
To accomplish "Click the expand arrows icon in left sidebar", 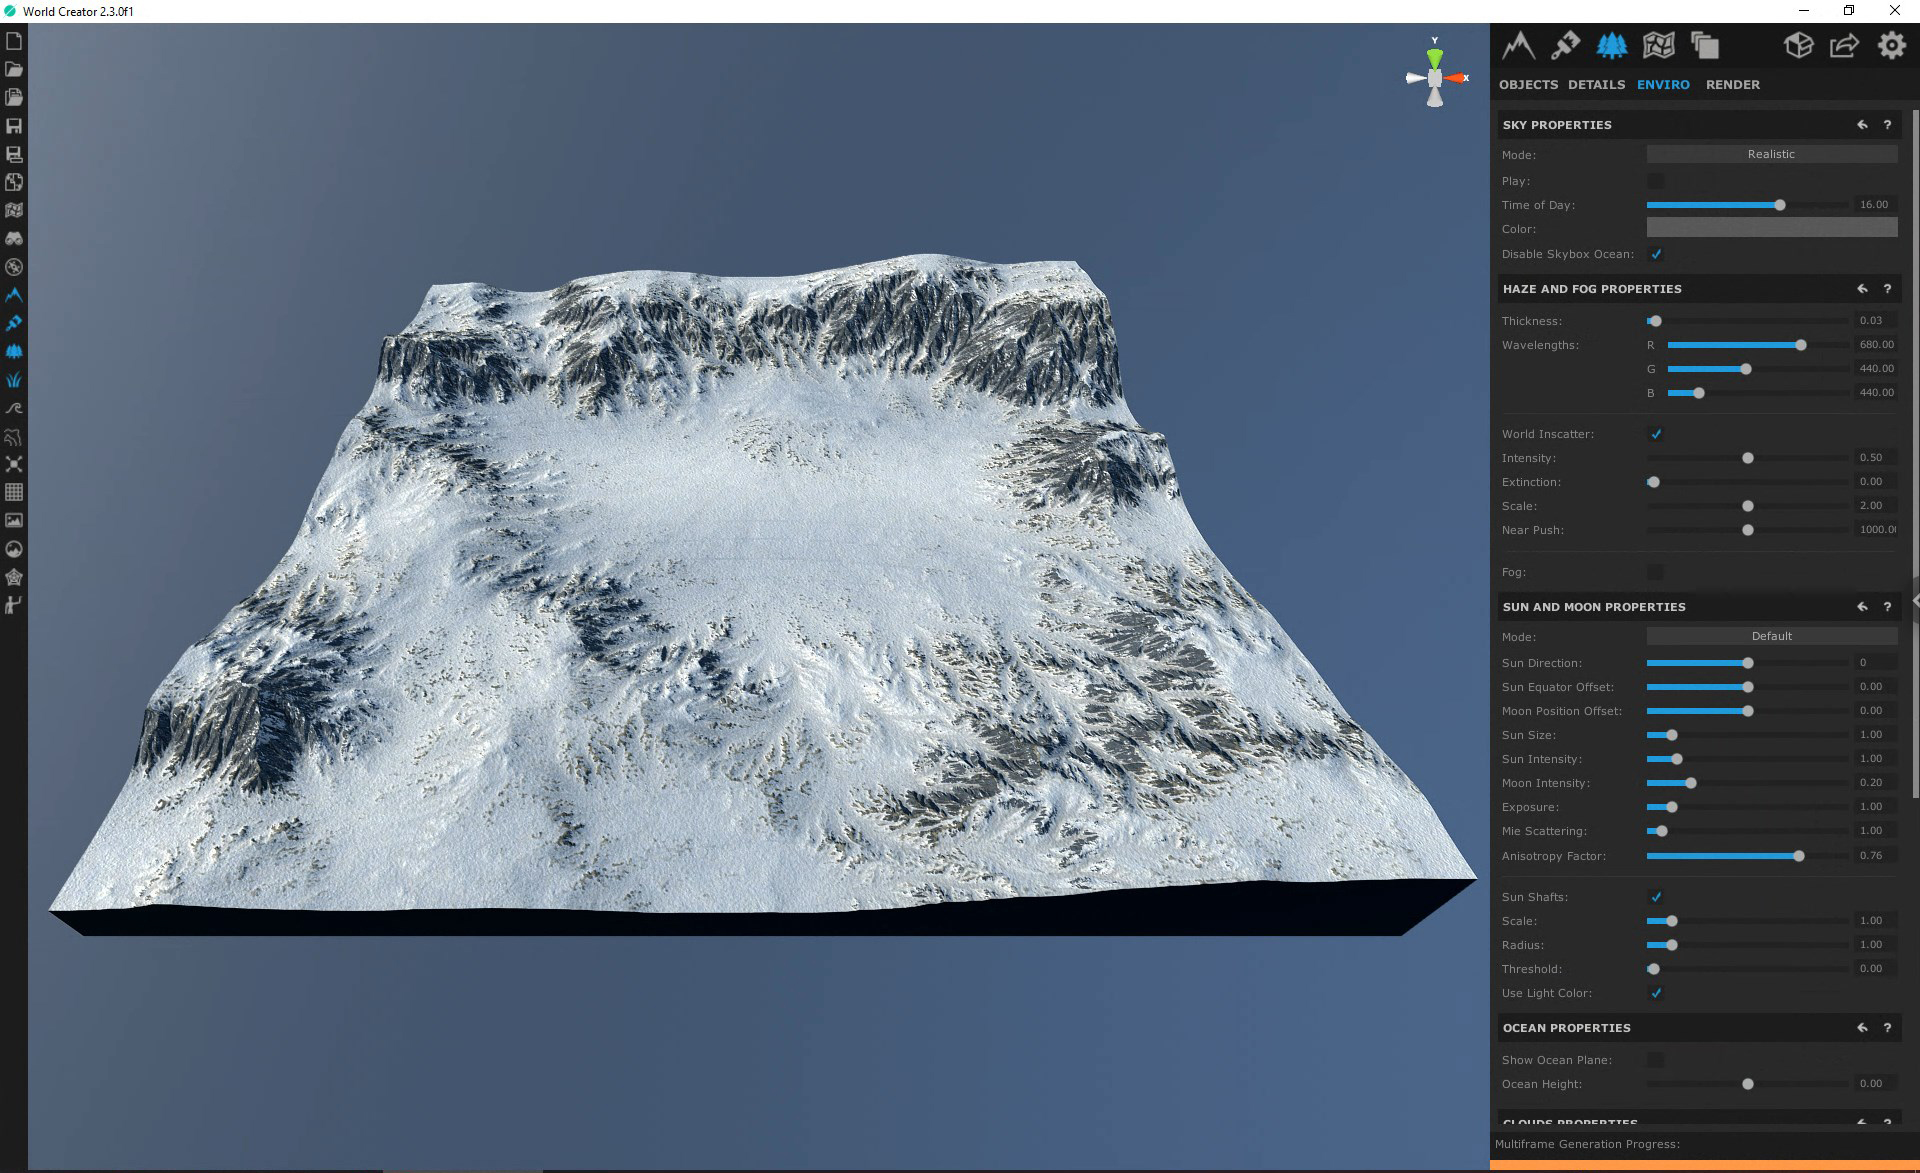I will pyautogui.click(x=14, y=464).
